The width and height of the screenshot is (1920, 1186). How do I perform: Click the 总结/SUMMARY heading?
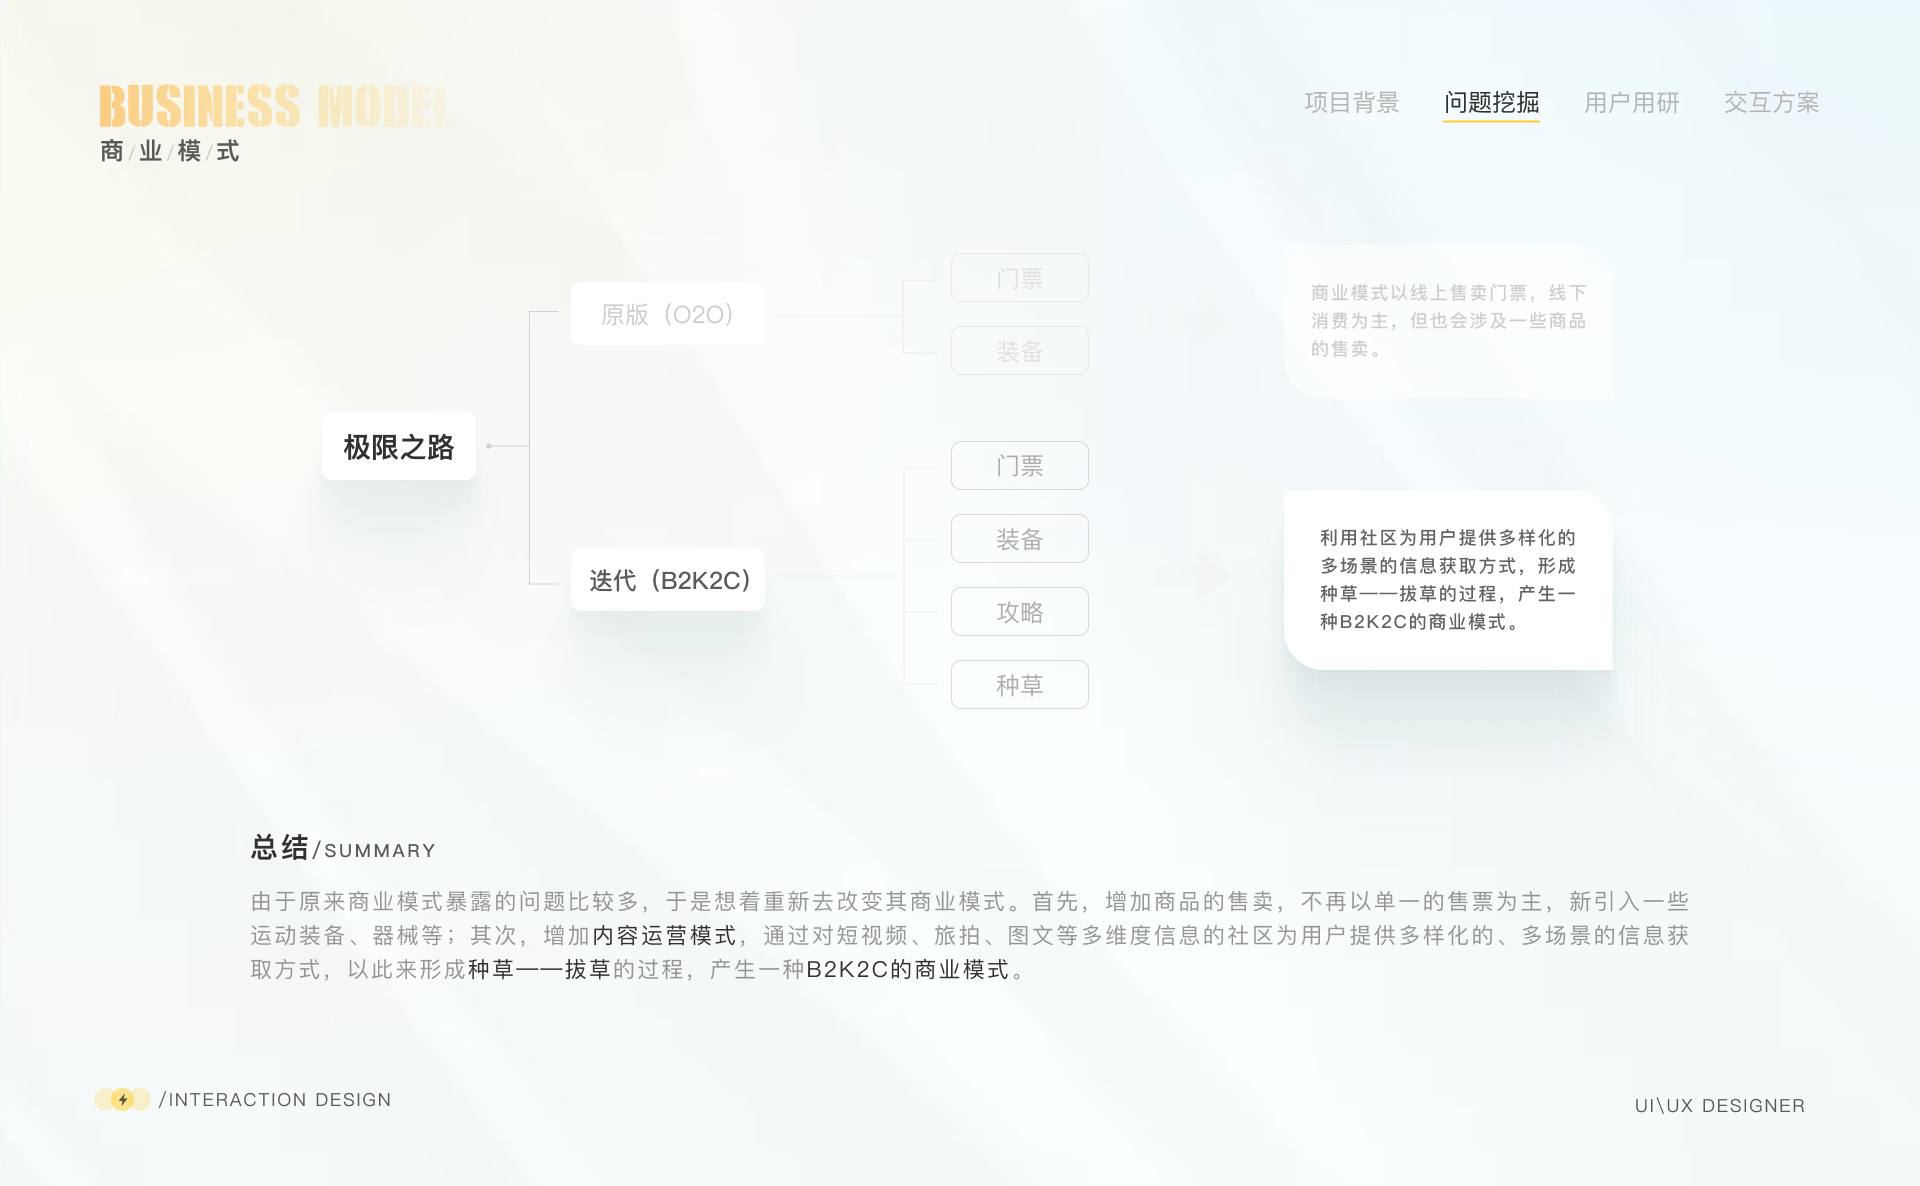[343, 848]
